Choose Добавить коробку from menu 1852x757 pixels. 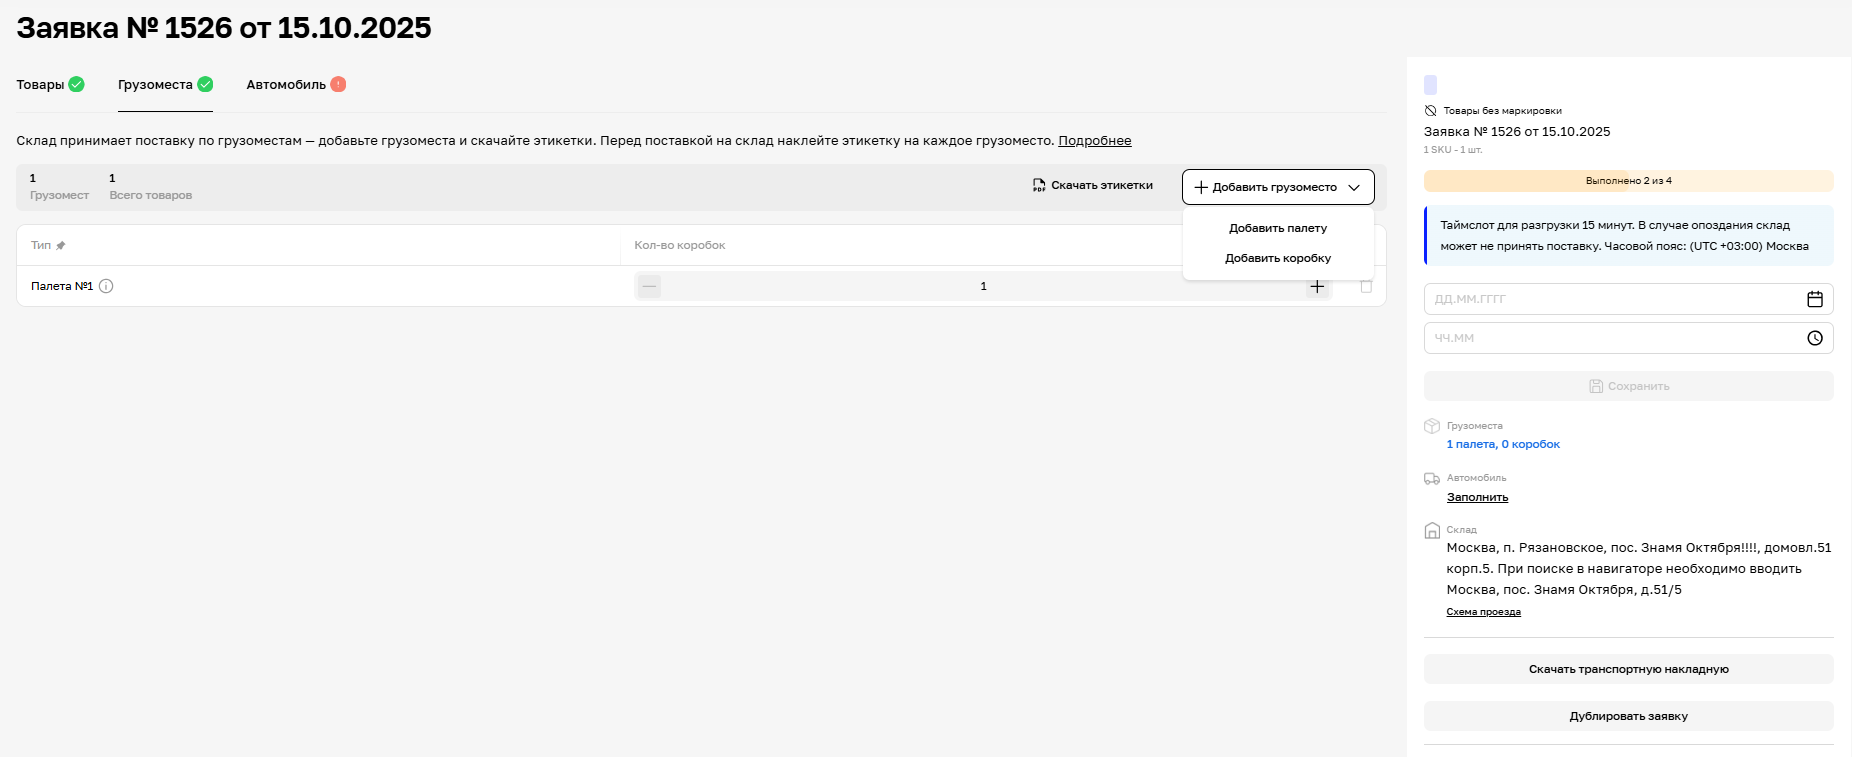[x=1278, y=258]
